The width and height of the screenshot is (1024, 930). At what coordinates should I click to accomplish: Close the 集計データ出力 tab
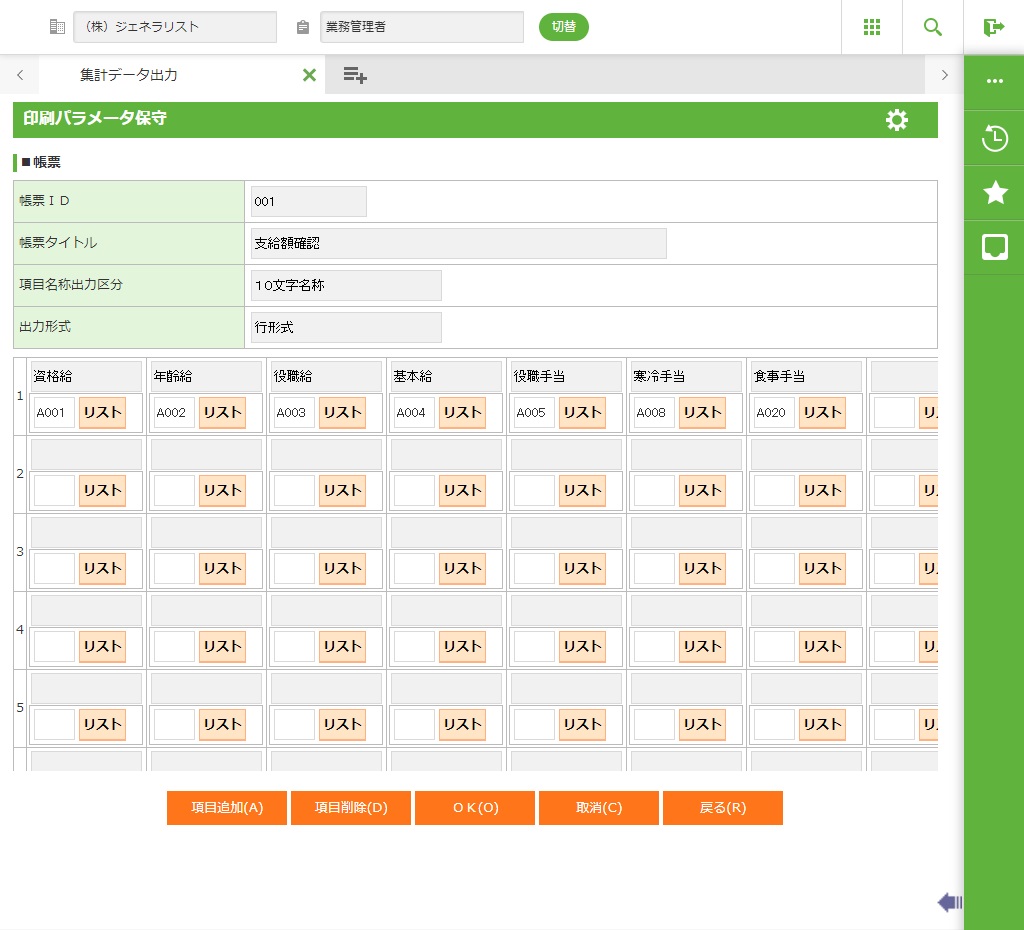[309, 75]
